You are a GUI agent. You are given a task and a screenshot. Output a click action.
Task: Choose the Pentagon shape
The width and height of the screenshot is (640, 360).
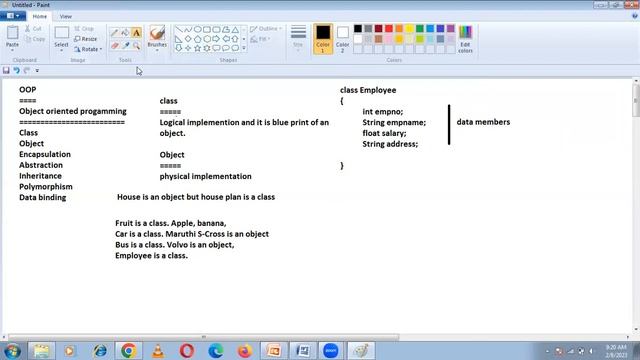coord(197,39)
